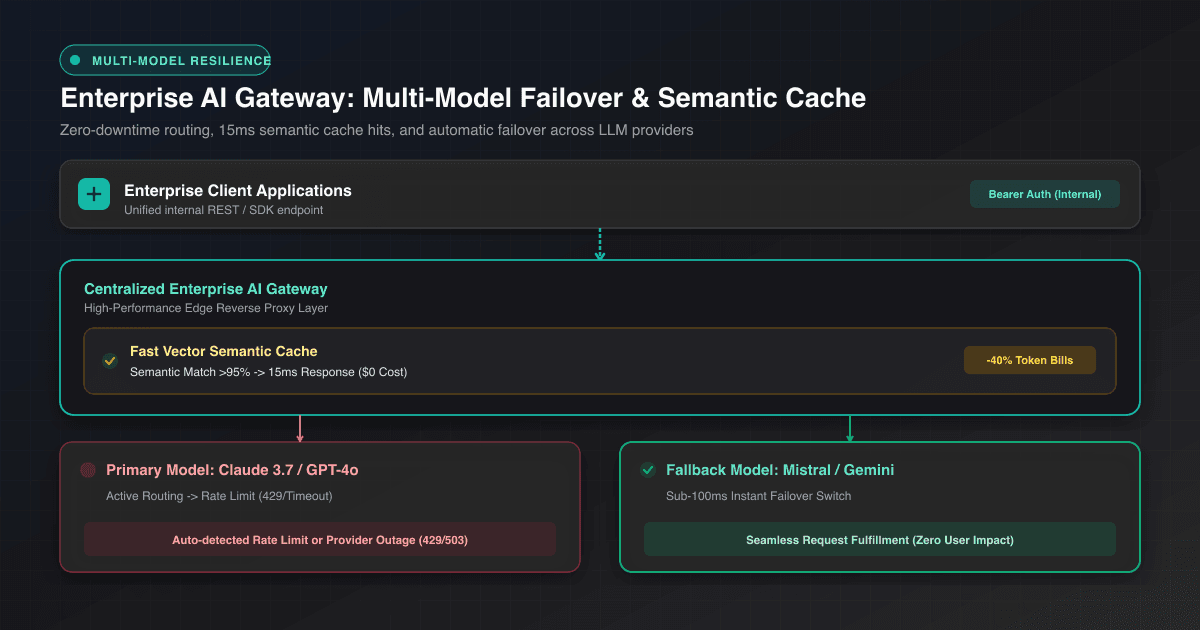Click Semantic Match >95% -> 15ms Response text
Viewport: 1200px width, 630px height.
click(268, 372)
